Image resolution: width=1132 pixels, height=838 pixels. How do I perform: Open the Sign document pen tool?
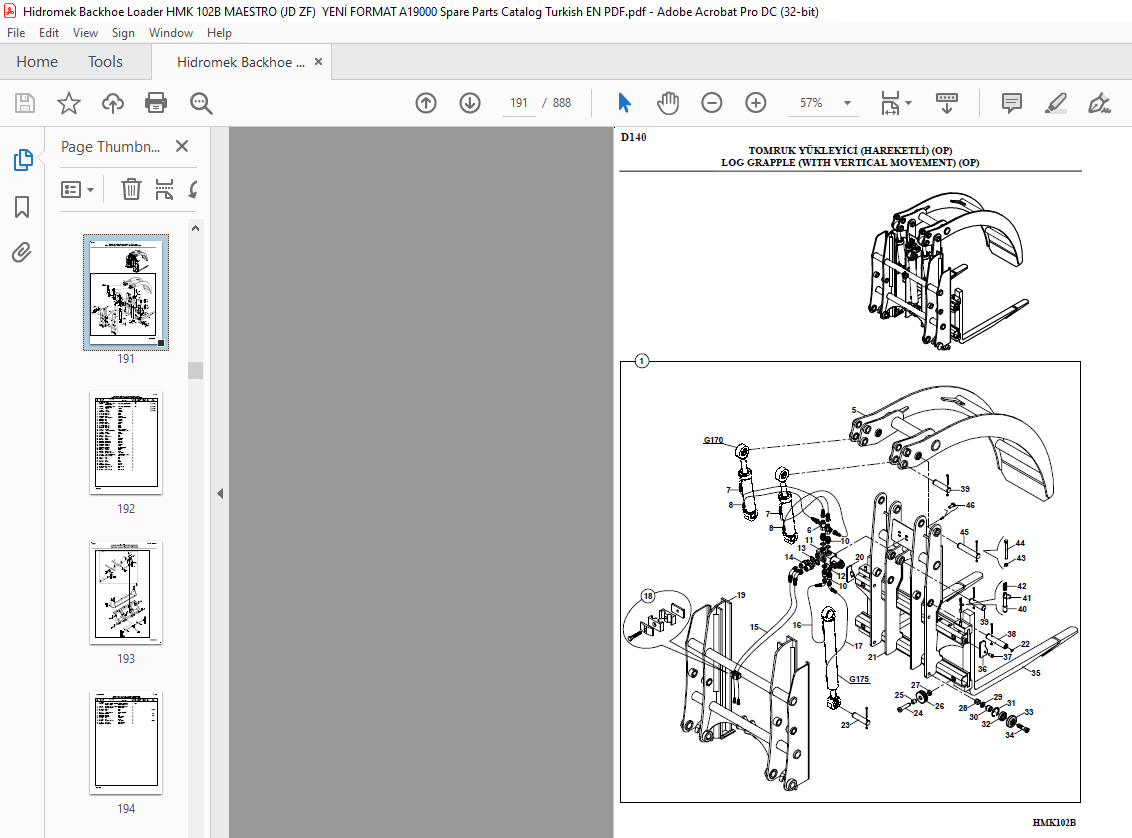1099,103
